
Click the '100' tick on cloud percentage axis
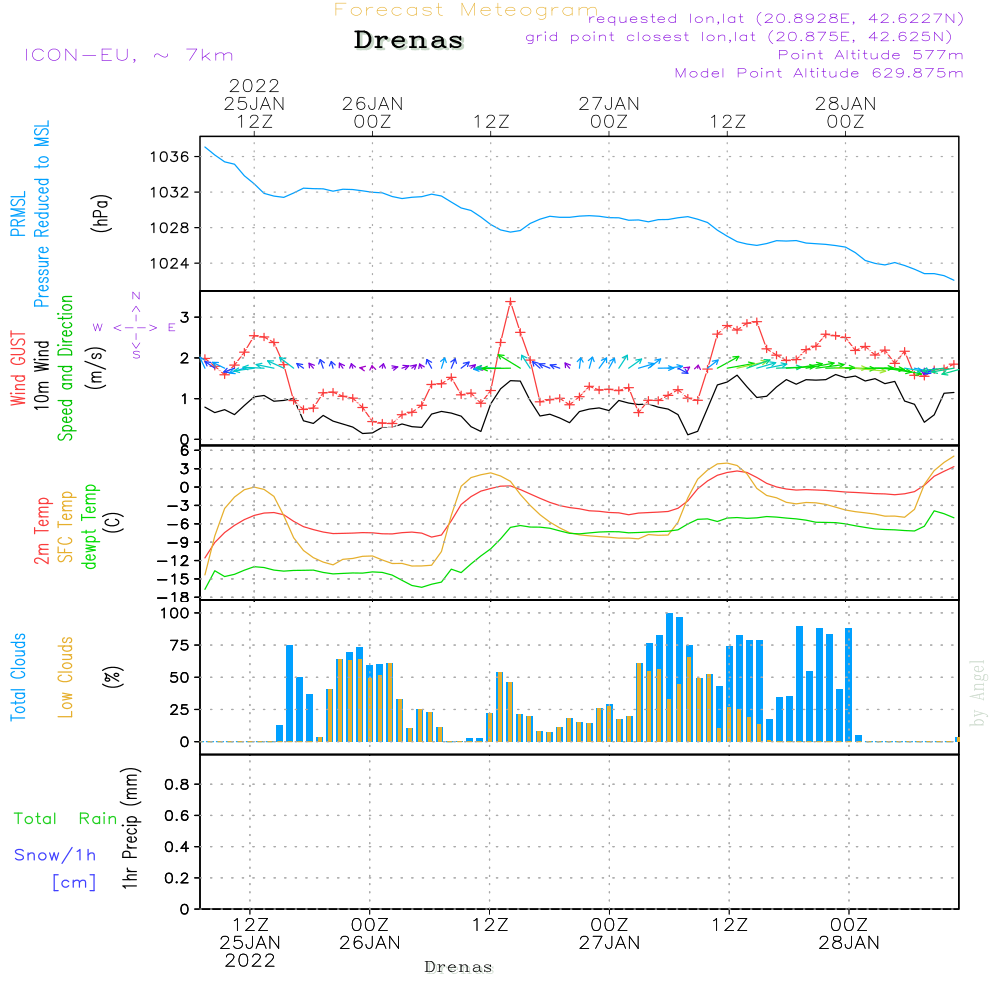pyautogui.click(x=175, y=613)
